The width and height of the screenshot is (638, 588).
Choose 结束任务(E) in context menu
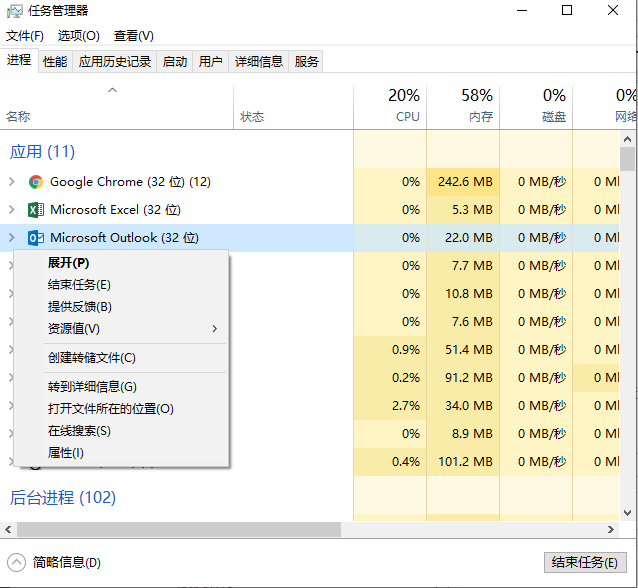click(x=121, y=285)
